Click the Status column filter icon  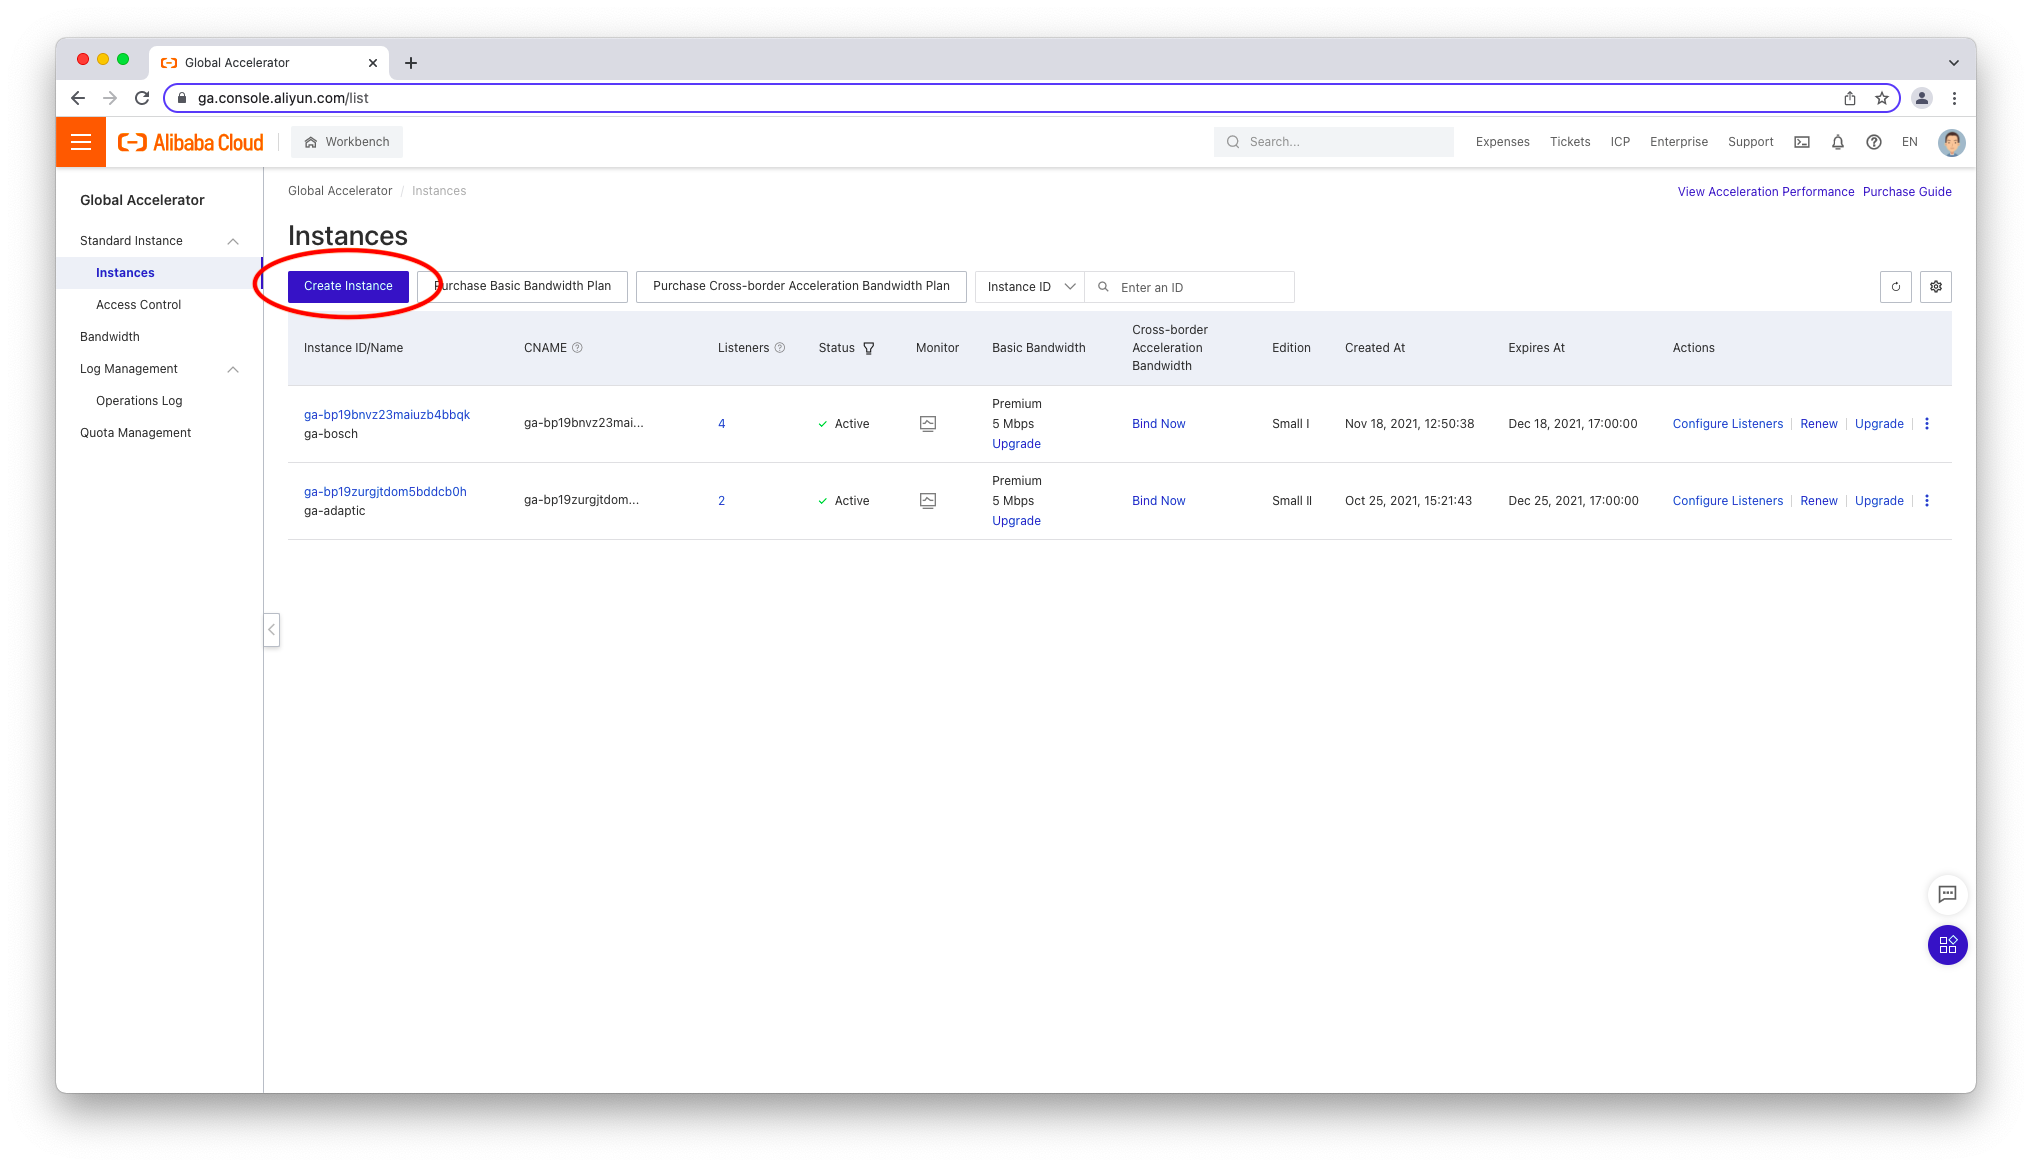tap(869, 348)
